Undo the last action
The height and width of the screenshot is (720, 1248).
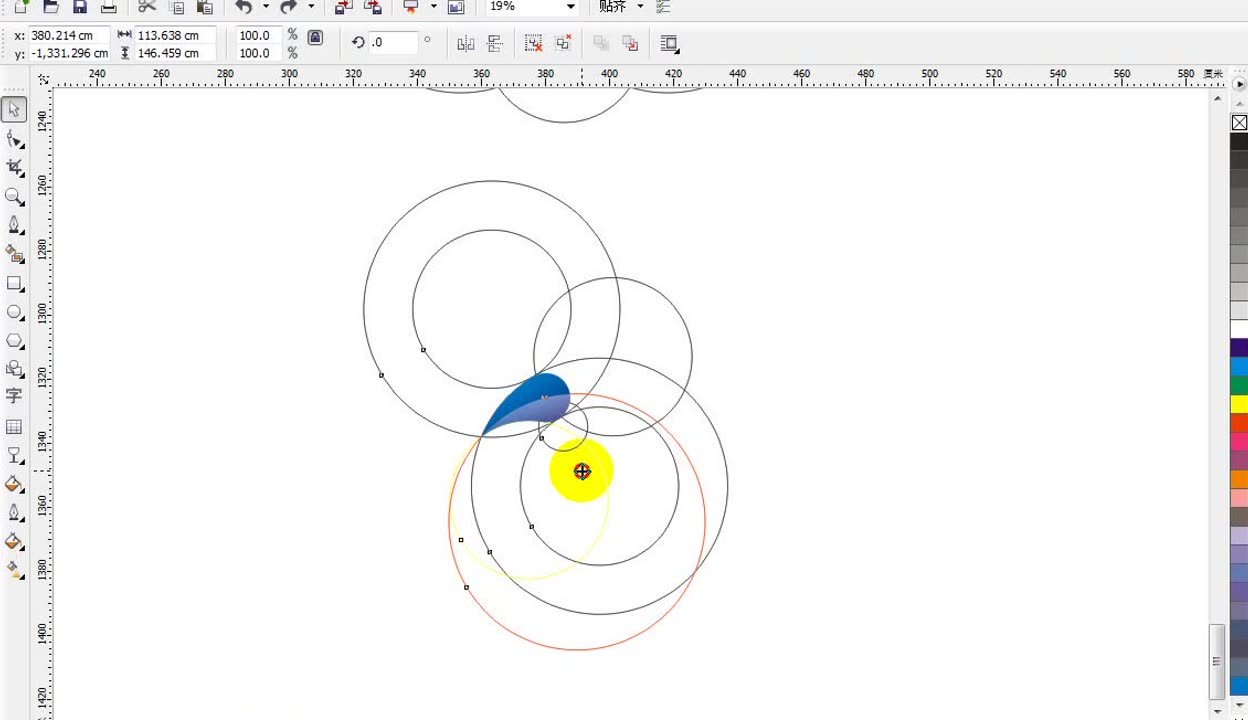pyautogui.click(x=243, y=6)
